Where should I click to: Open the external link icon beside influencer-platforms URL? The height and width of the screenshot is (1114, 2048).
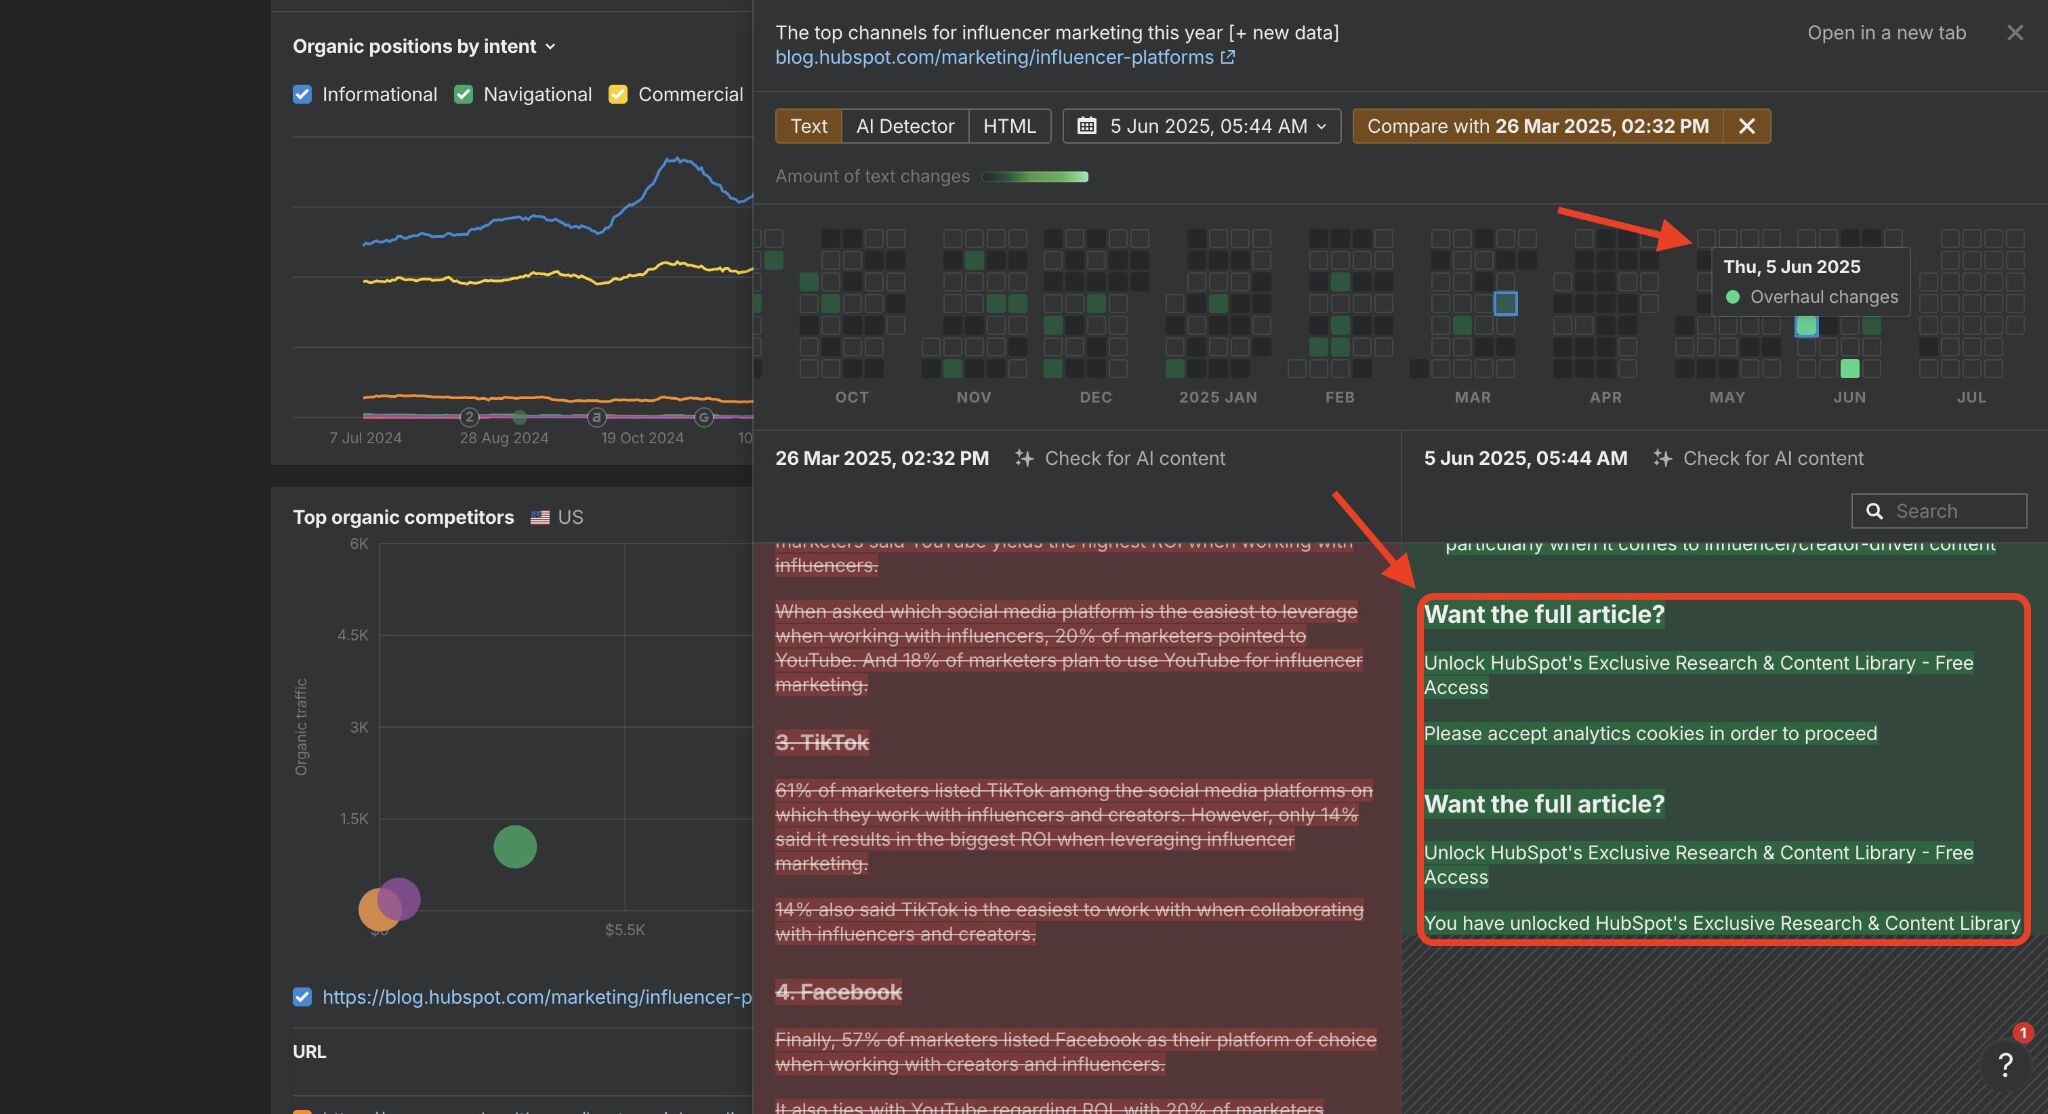point(1227,57)
